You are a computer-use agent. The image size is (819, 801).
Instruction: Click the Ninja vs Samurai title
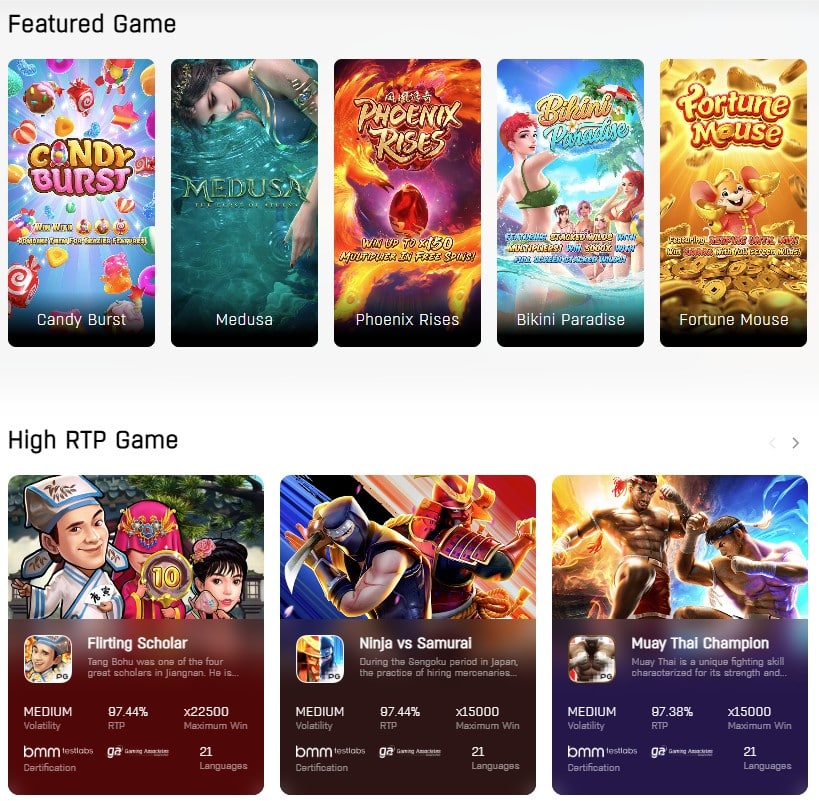(x=415, y=643)
